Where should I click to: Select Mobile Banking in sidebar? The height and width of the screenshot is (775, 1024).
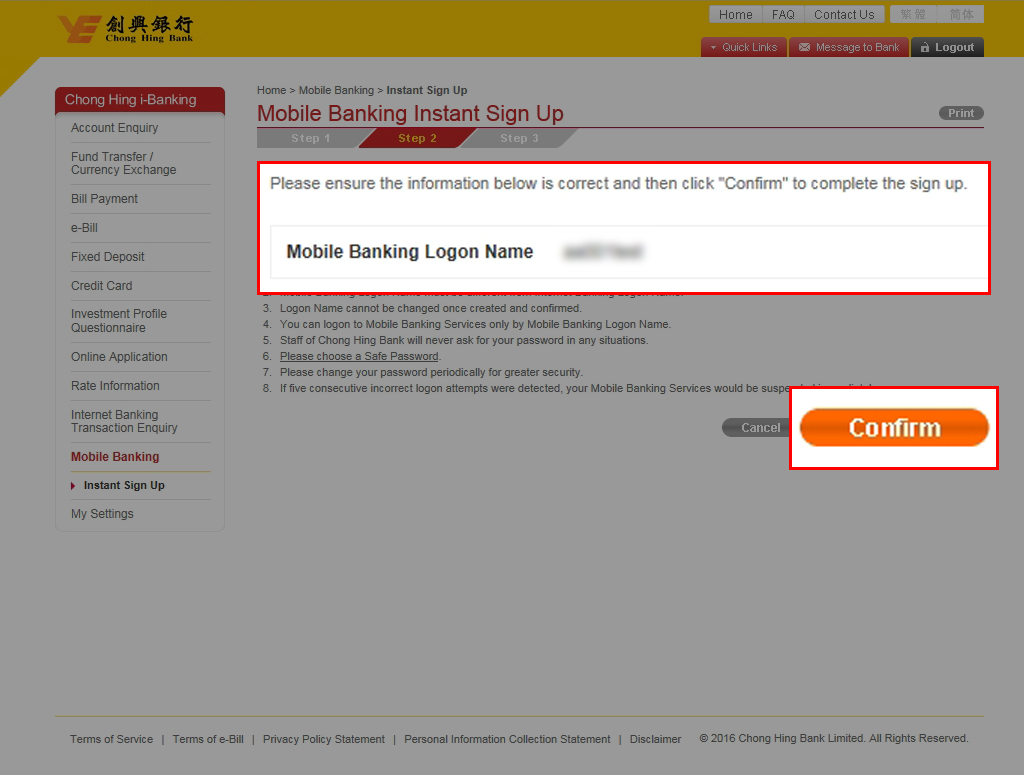[x=115, y=457]
